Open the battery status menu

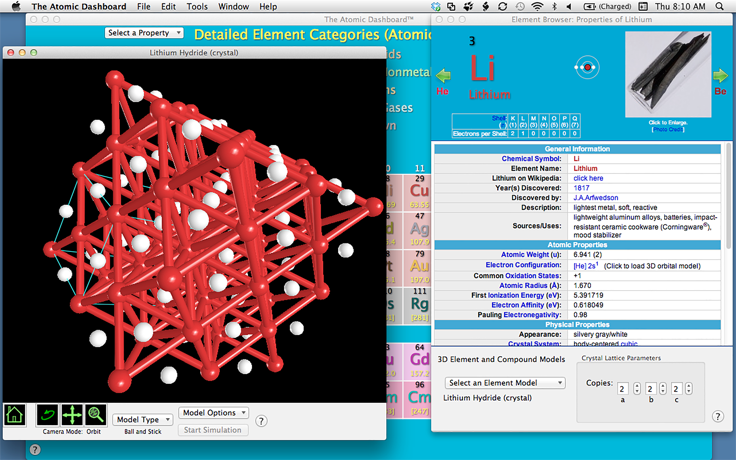click(607, 6)
